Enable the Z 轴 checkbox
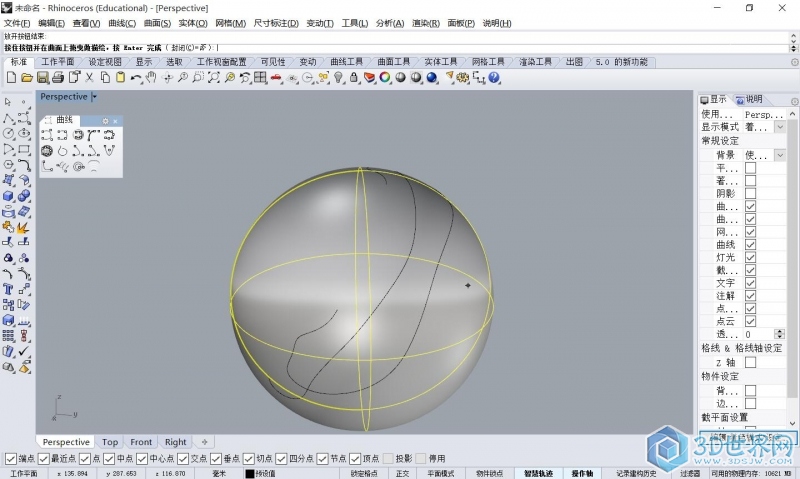 [x=750, y=362]
